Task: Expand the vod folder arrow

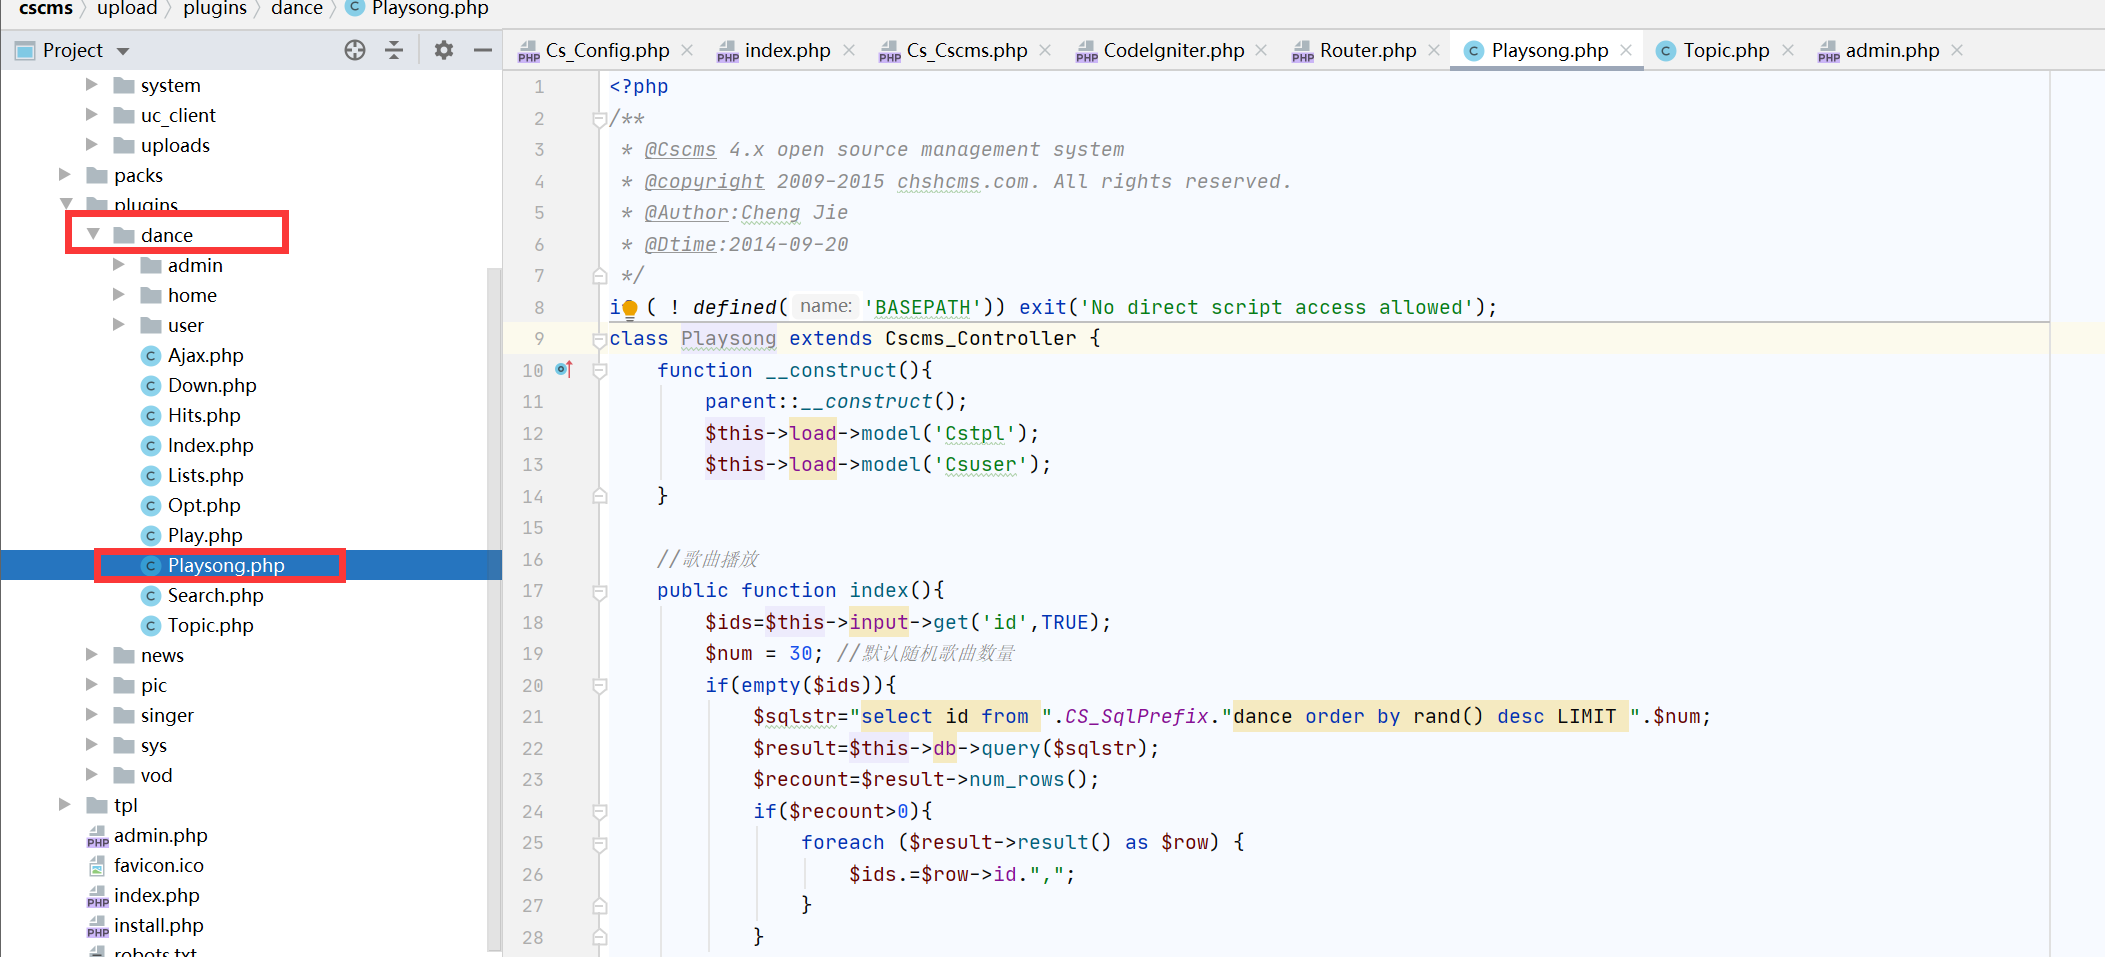Action: [x=92, y=775]
